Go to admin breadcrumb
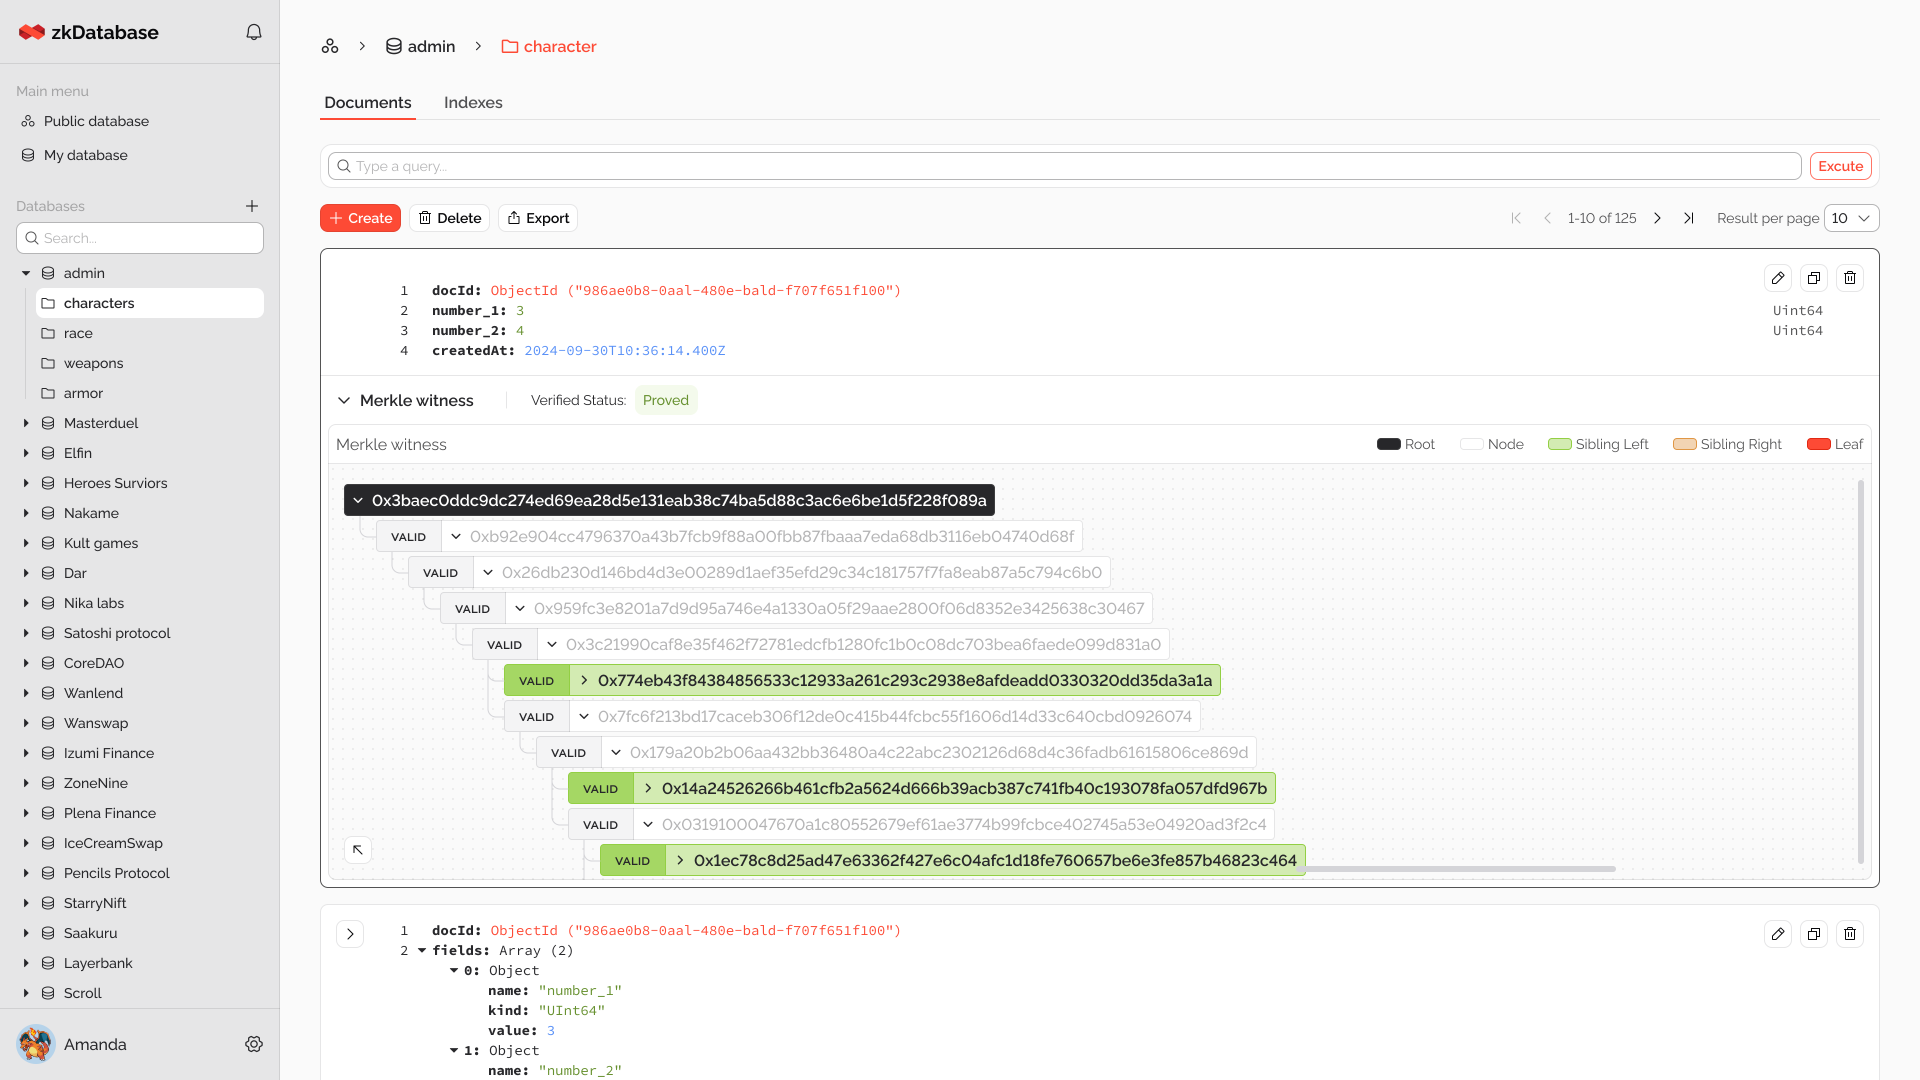This screenshot has height=1080, width=1920. click(x=420, y=46)
